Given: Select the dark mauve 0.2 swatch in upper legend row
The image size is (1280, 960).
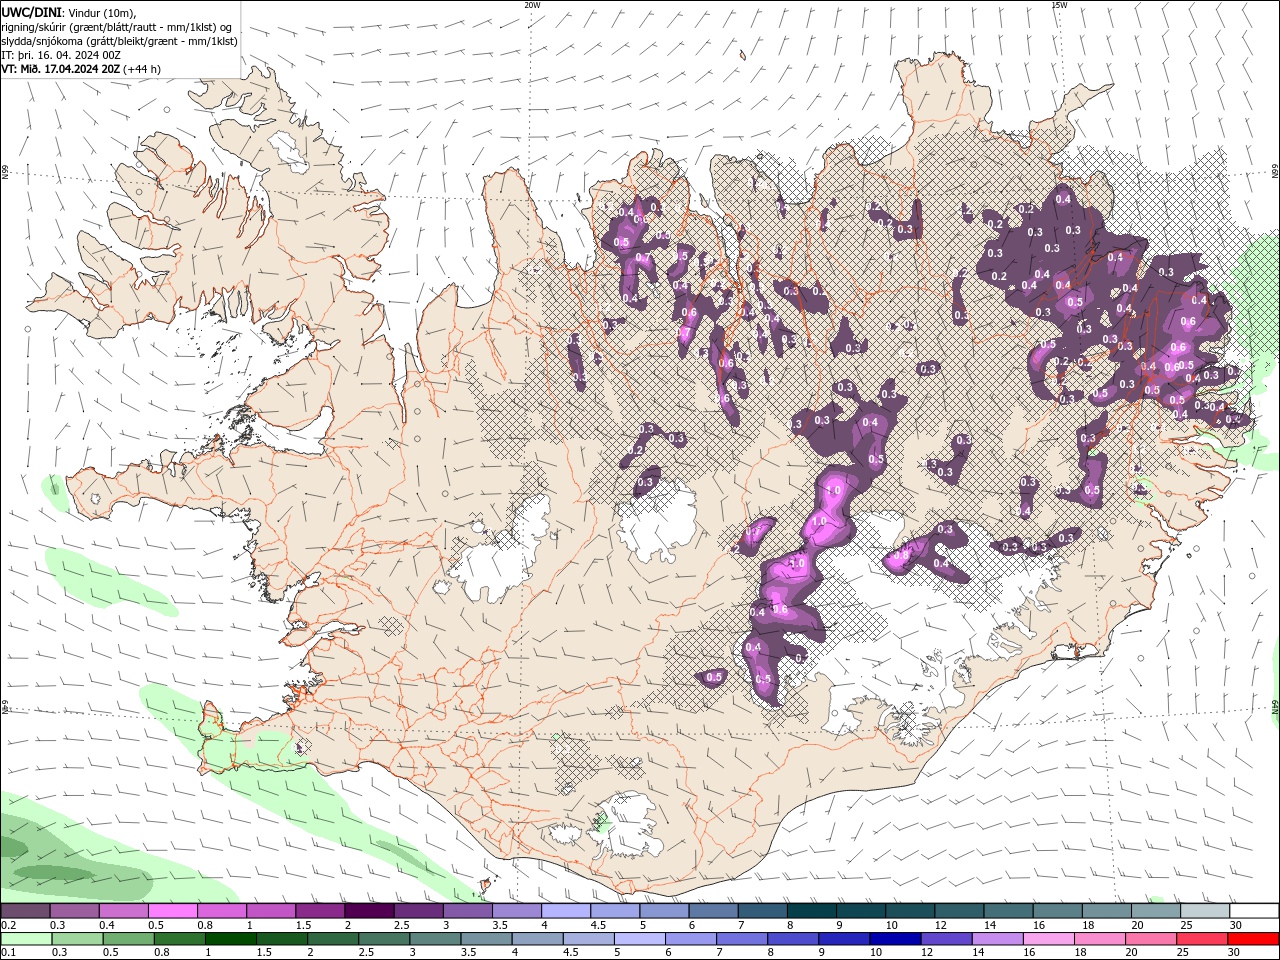Looking at the screenshot, I should click(x=25, y=911).
